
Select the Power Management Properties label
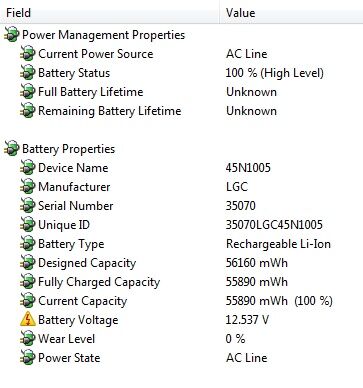pyautogui.click(x=103, y=35)
